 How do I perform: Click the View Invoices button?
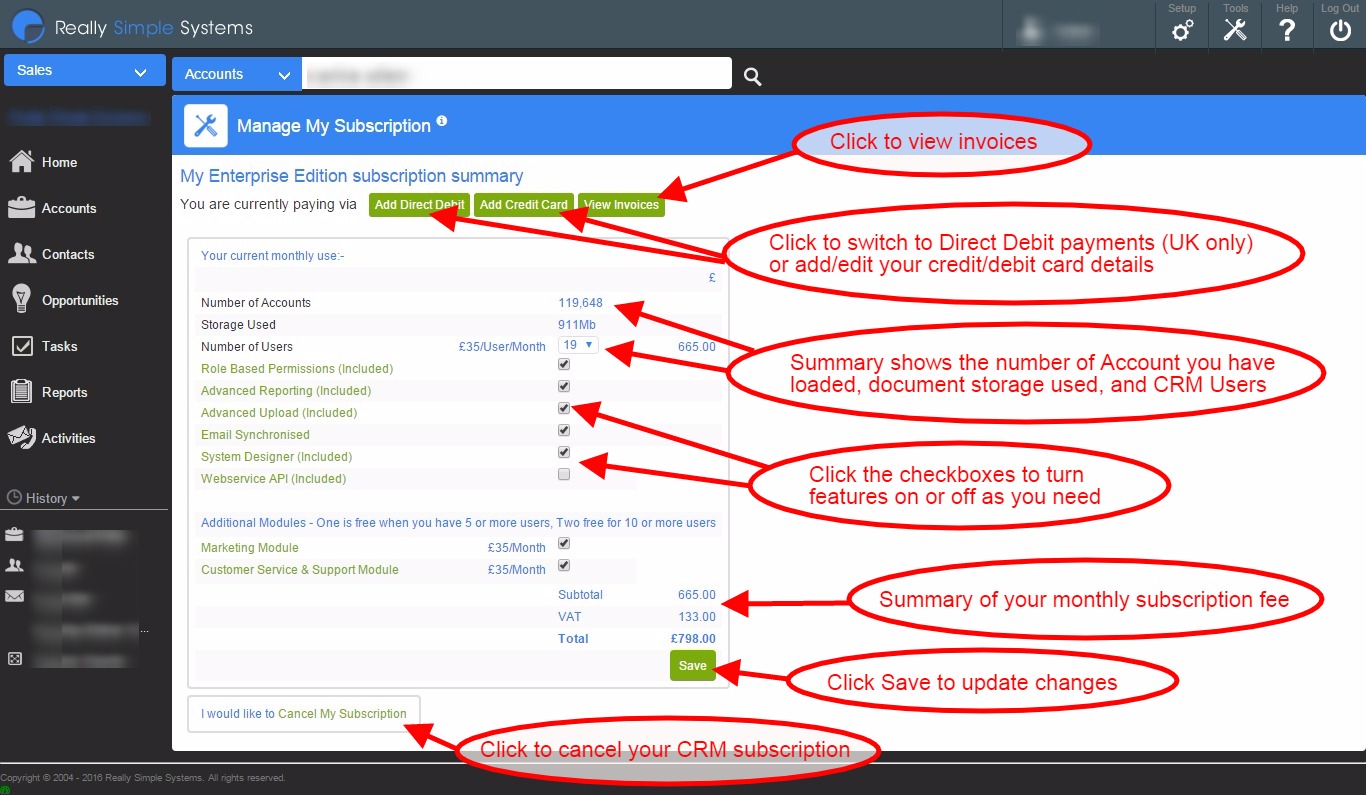(621, 205)
